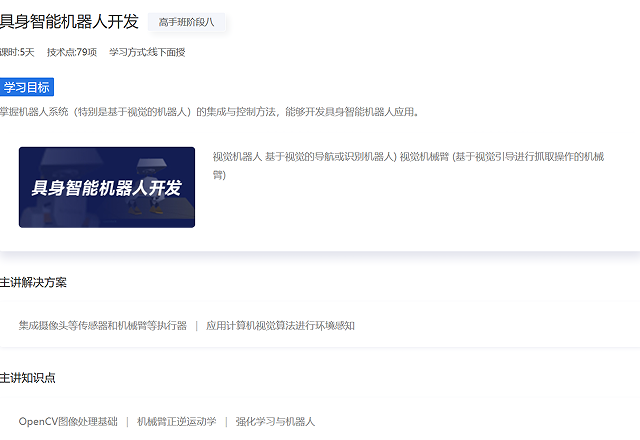Screen dimensions: 640x440
Task: Open the 具身智能机器人开发 course banner thumbnail
Action: click(107, 187)
